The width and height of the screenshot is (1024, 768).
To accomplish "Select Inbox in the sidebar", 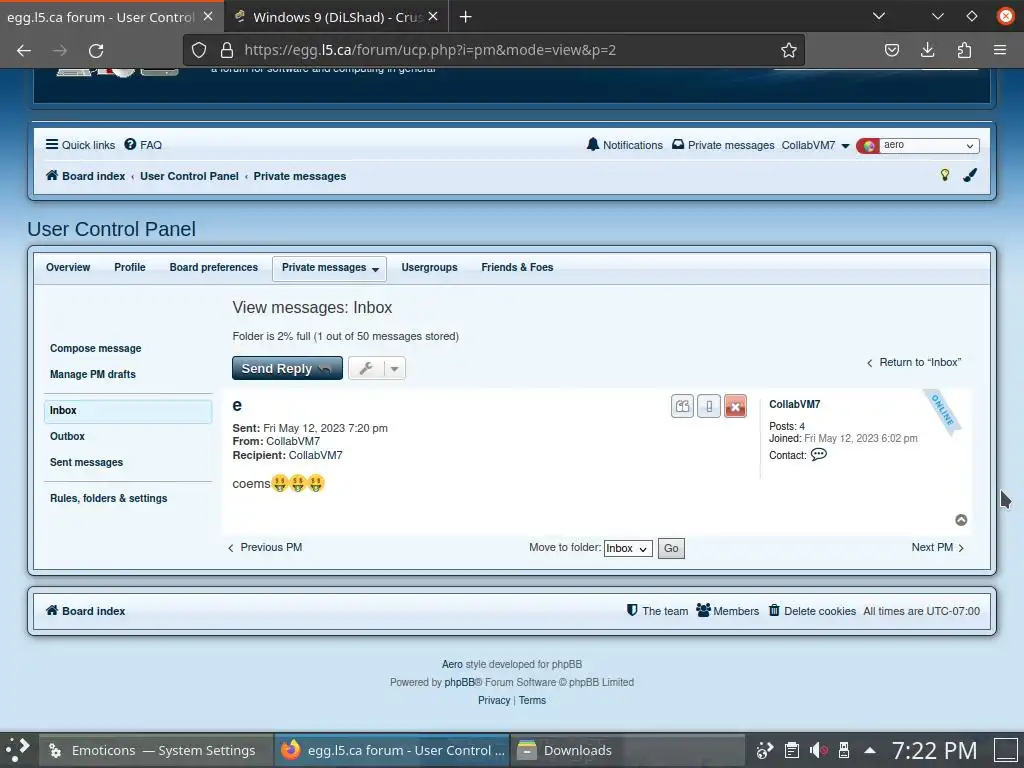I will (x=128, y=411).
